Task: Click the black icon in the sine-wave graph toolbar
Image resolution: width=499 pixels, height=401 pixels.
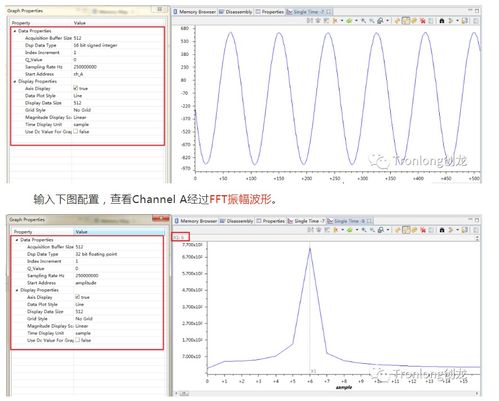Action: tap(442, 21)
